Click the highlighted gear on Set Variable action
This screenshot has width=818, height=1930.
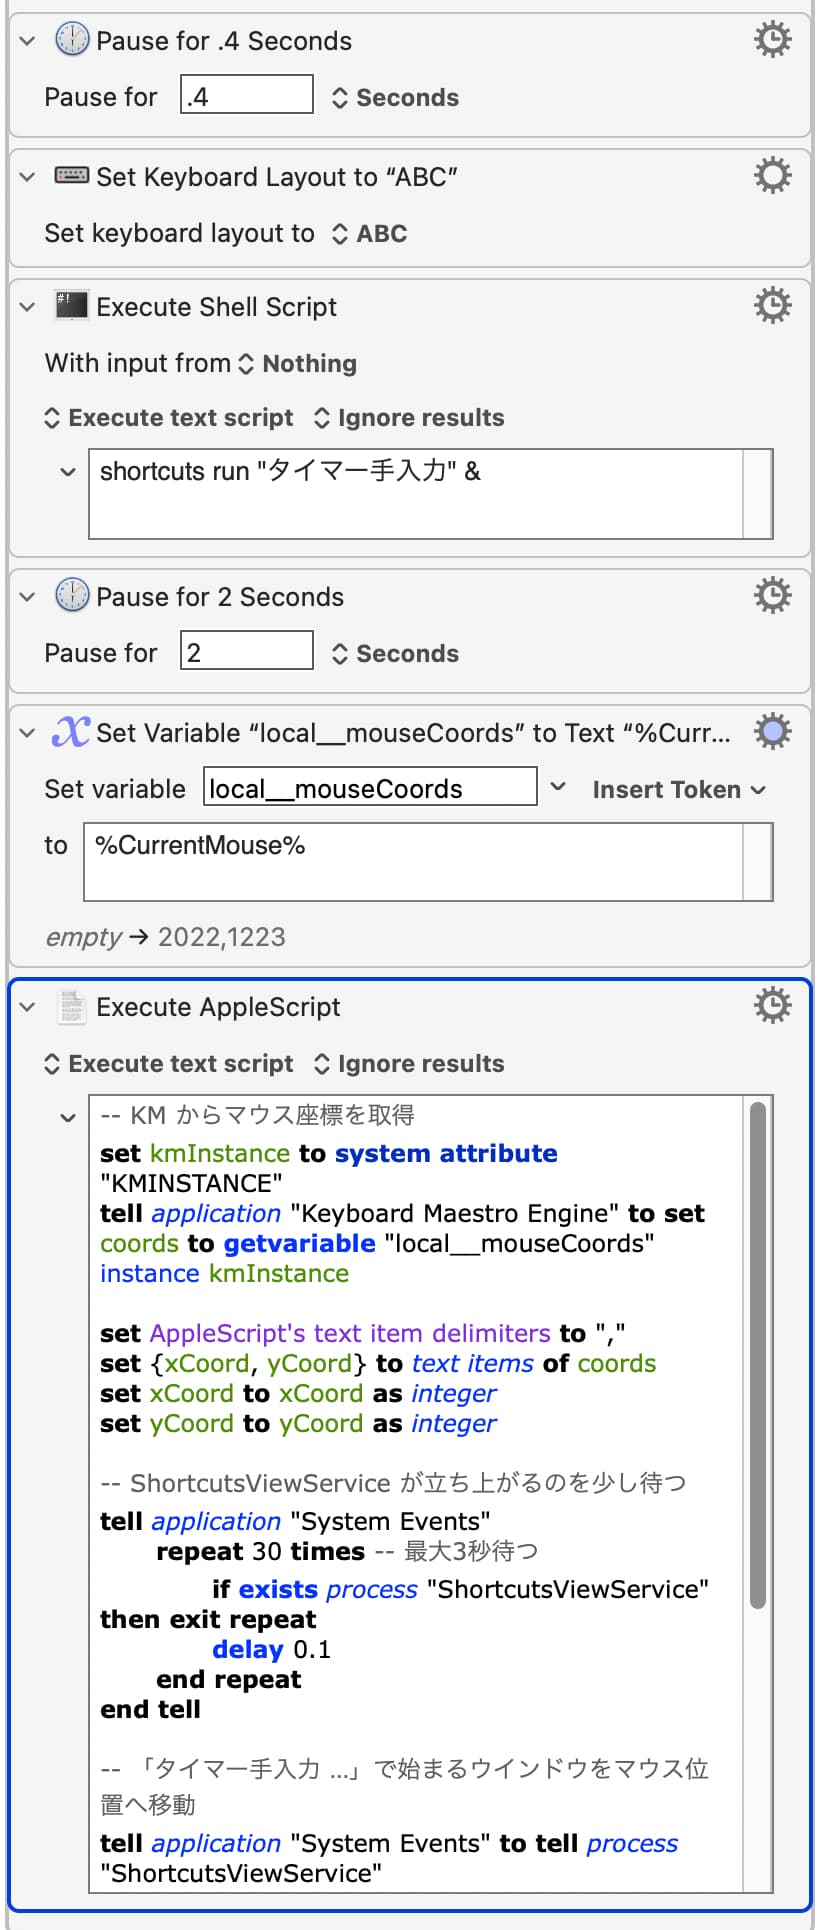coord(772,732)
